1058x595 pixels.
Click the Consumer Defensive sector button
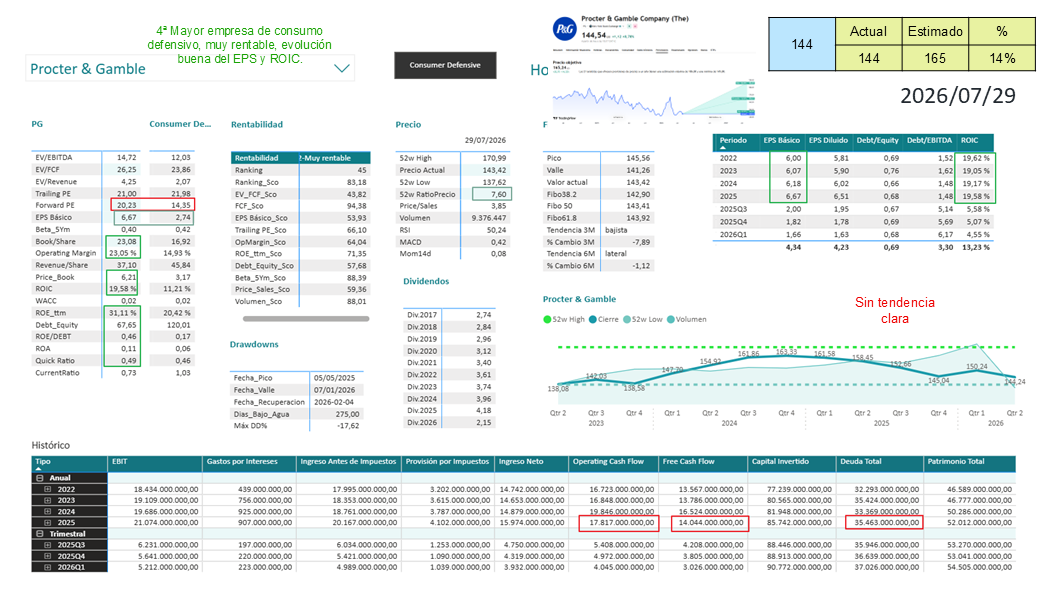coord(445,65)
